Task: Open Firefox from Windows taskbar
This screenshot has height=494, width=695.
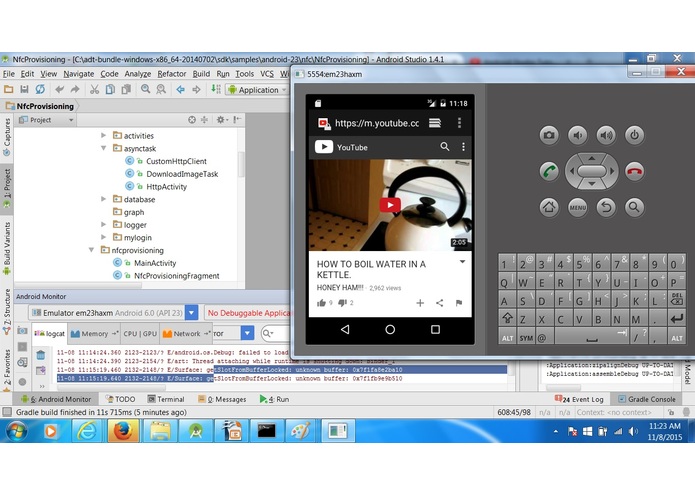Action: click(123, 431)
